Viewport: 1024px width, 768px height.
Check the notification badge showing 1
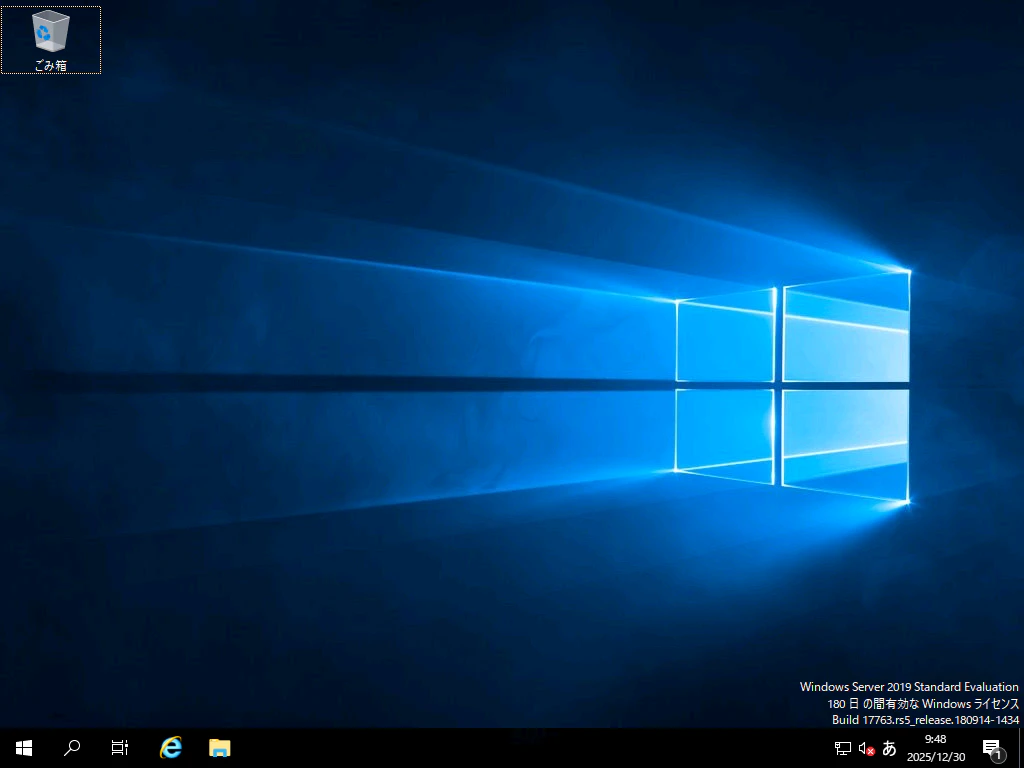click(x=1001, y=755)
